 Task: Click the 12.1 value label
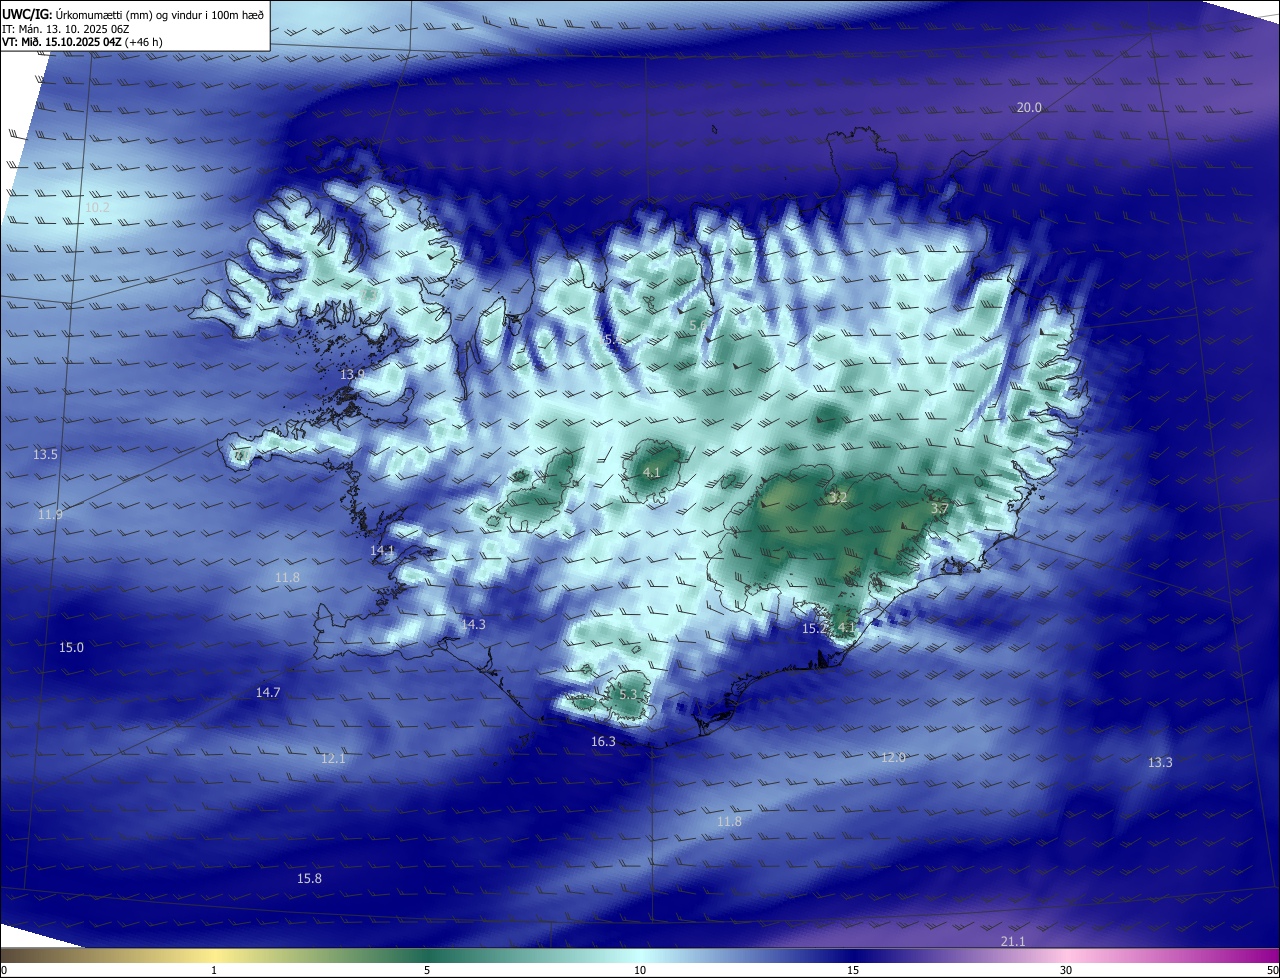click(333, 759)
